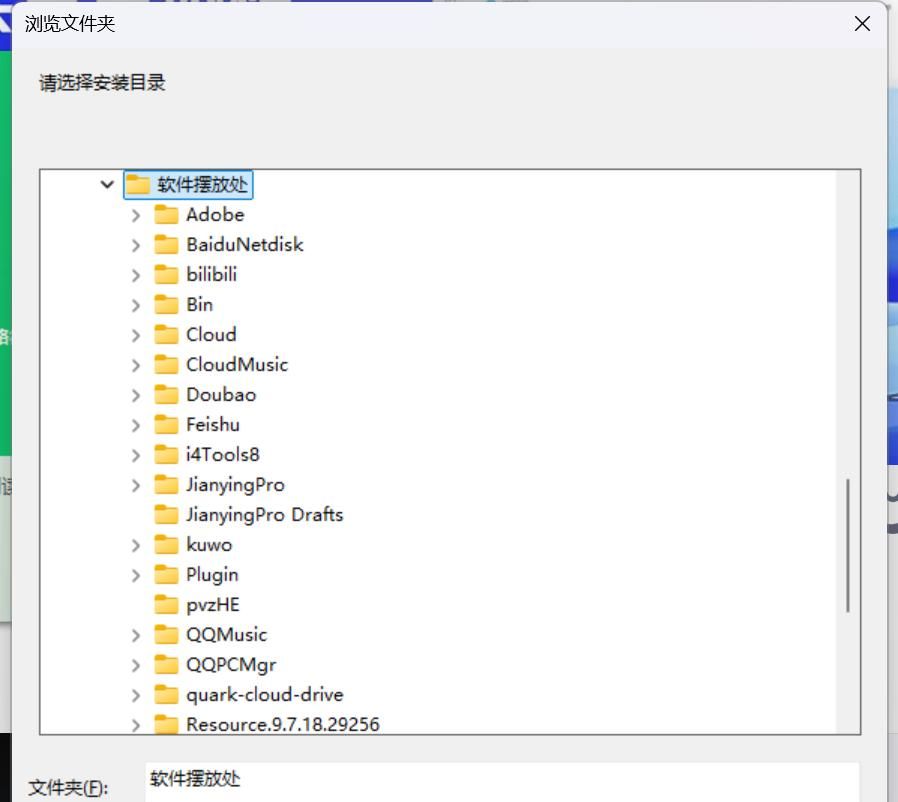Select the CloudMusic folder name

(x=237, y=364)
